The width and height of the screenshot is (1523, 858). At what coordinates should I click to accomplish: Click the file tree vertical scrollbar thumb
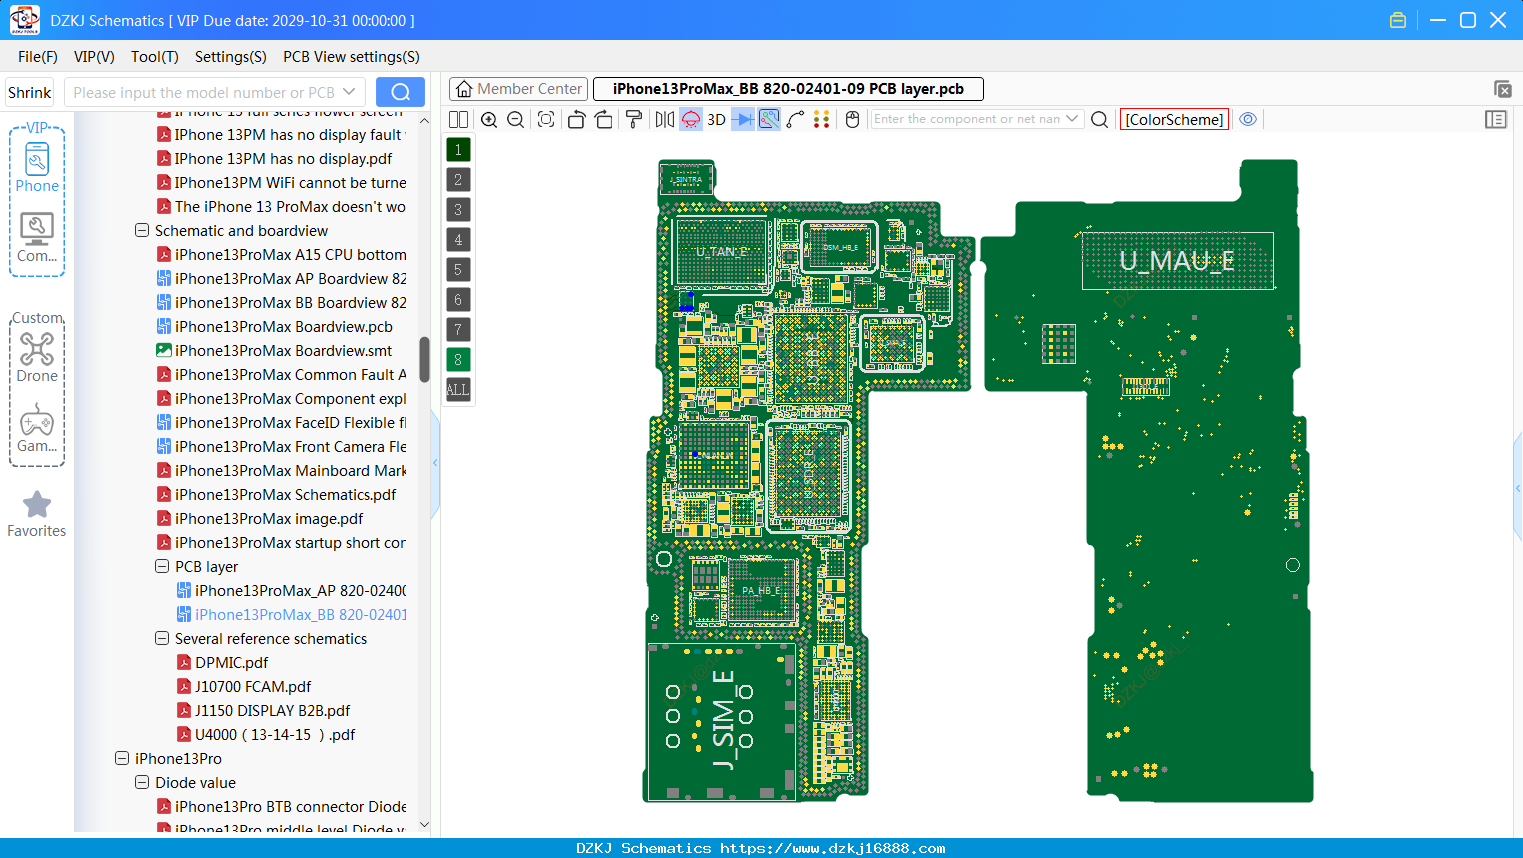click(x=424, y=359)
